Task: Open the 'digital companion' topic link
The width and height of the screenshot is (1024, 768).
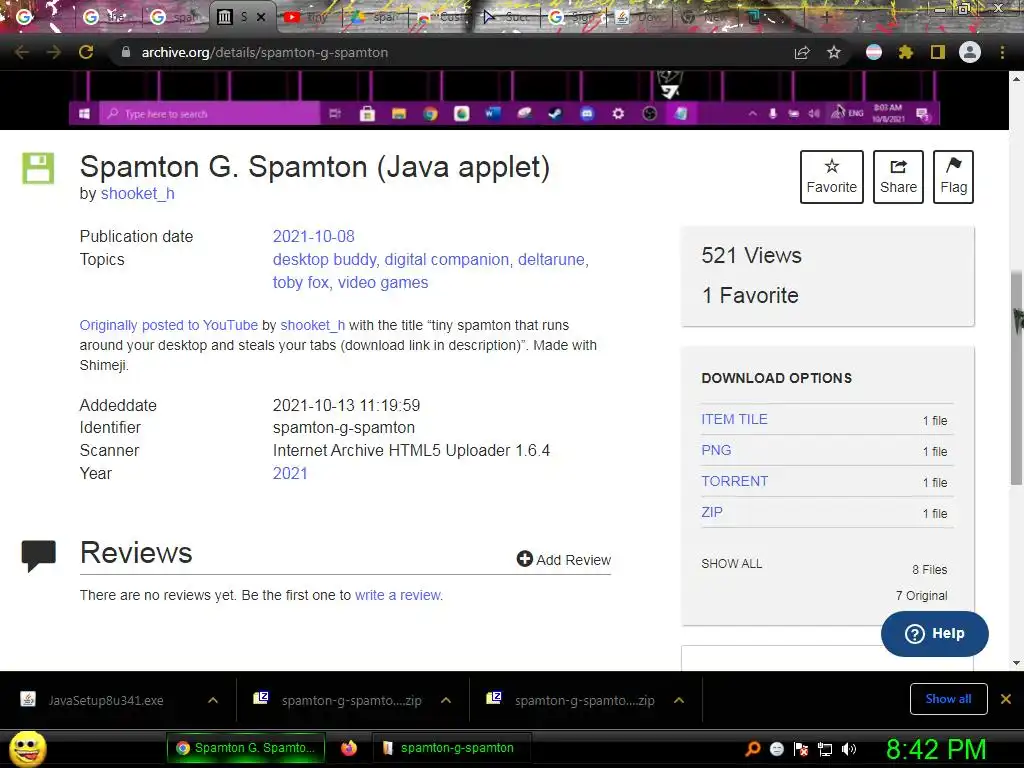Action: point(447,259)
